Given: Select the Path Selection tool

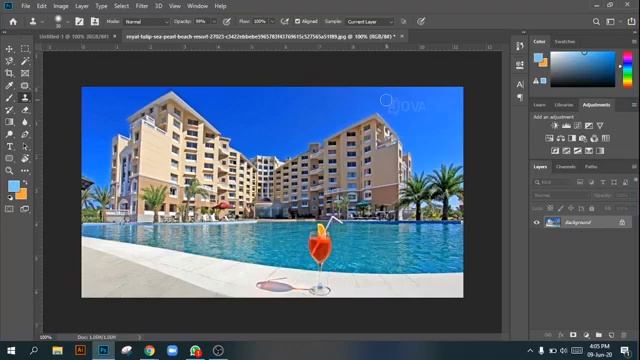Looking at the screenshot, I should (25, 147).
